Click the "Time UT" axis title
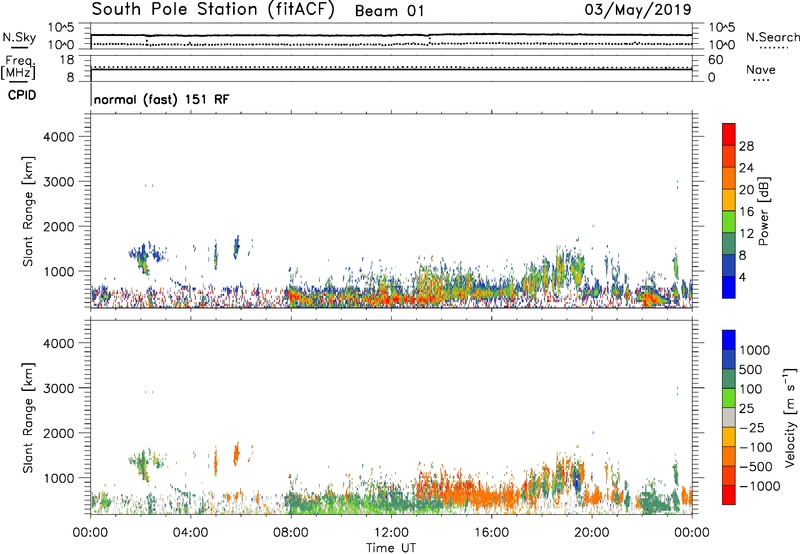The image size is (800, 554). pyautogui.click(x=391, y=548)
